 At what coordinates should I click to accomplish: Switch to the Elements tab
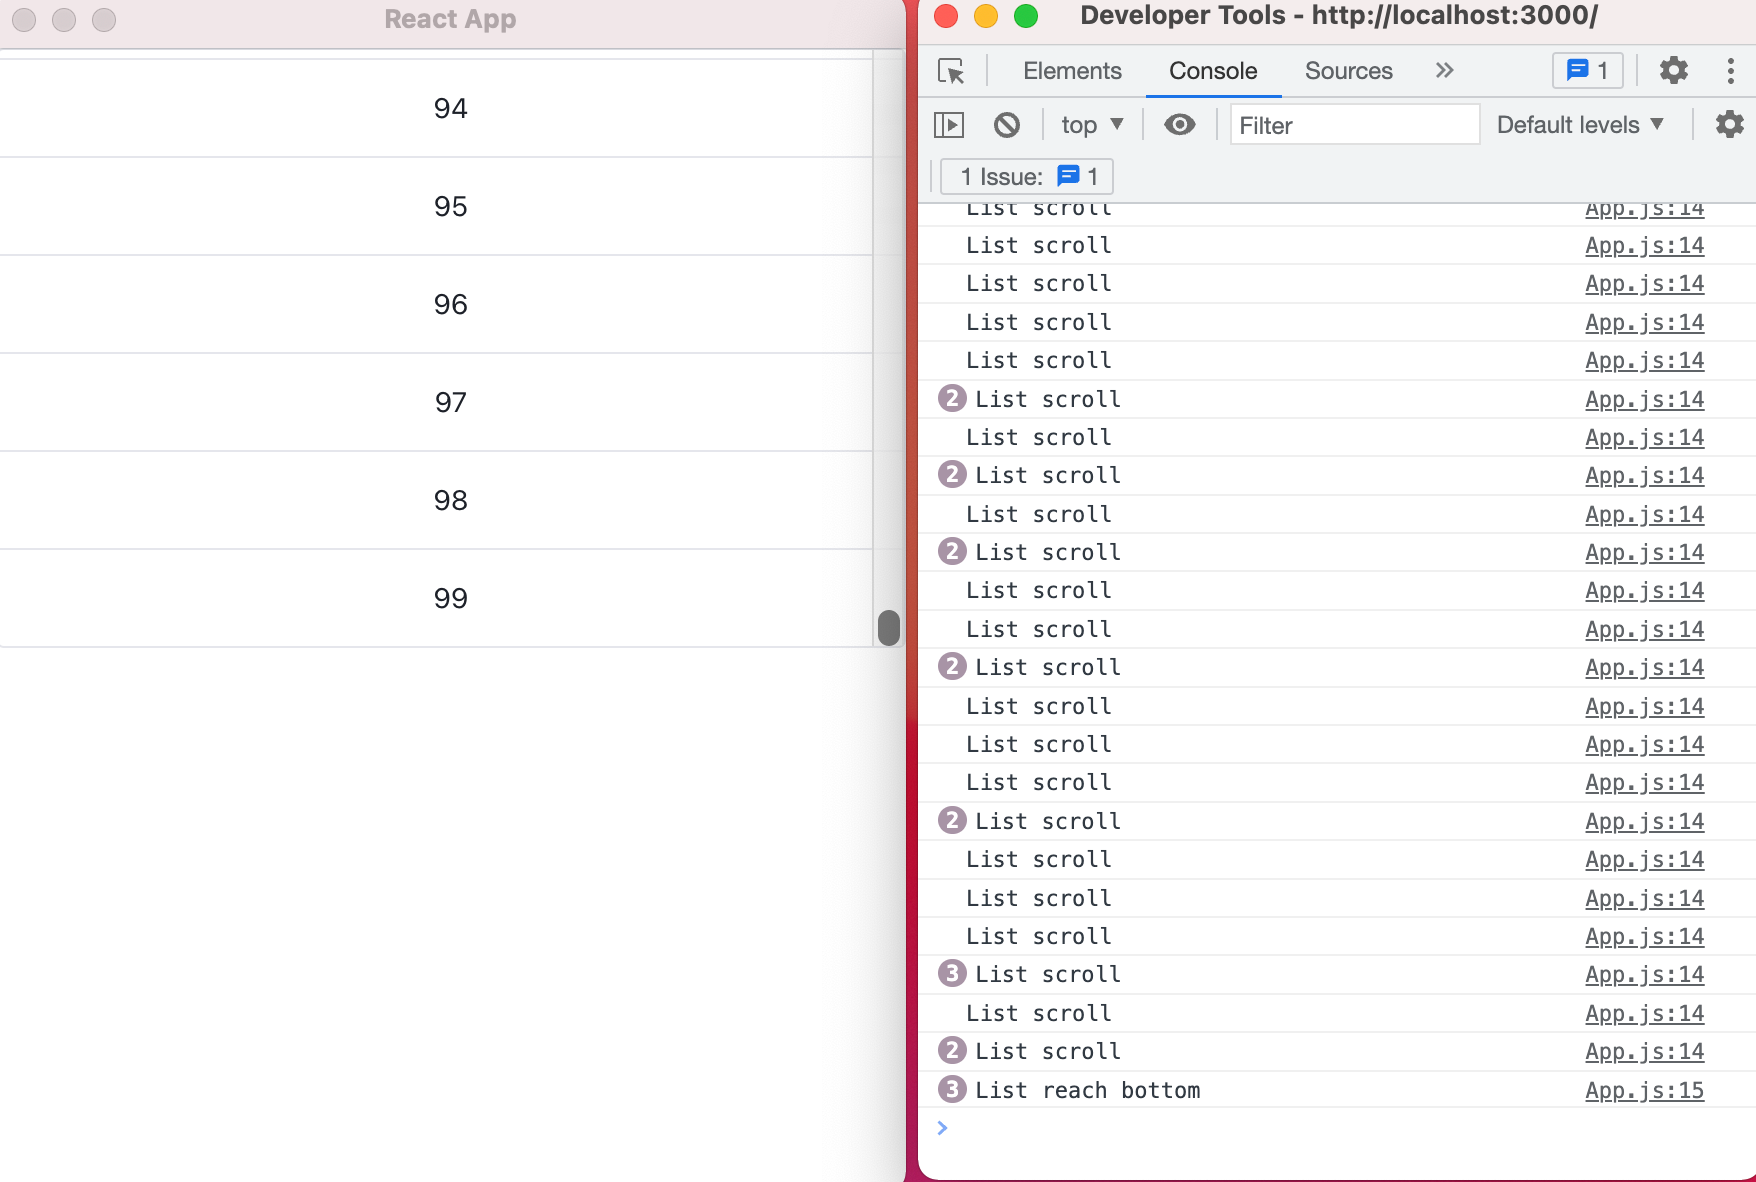[1071, 70]
